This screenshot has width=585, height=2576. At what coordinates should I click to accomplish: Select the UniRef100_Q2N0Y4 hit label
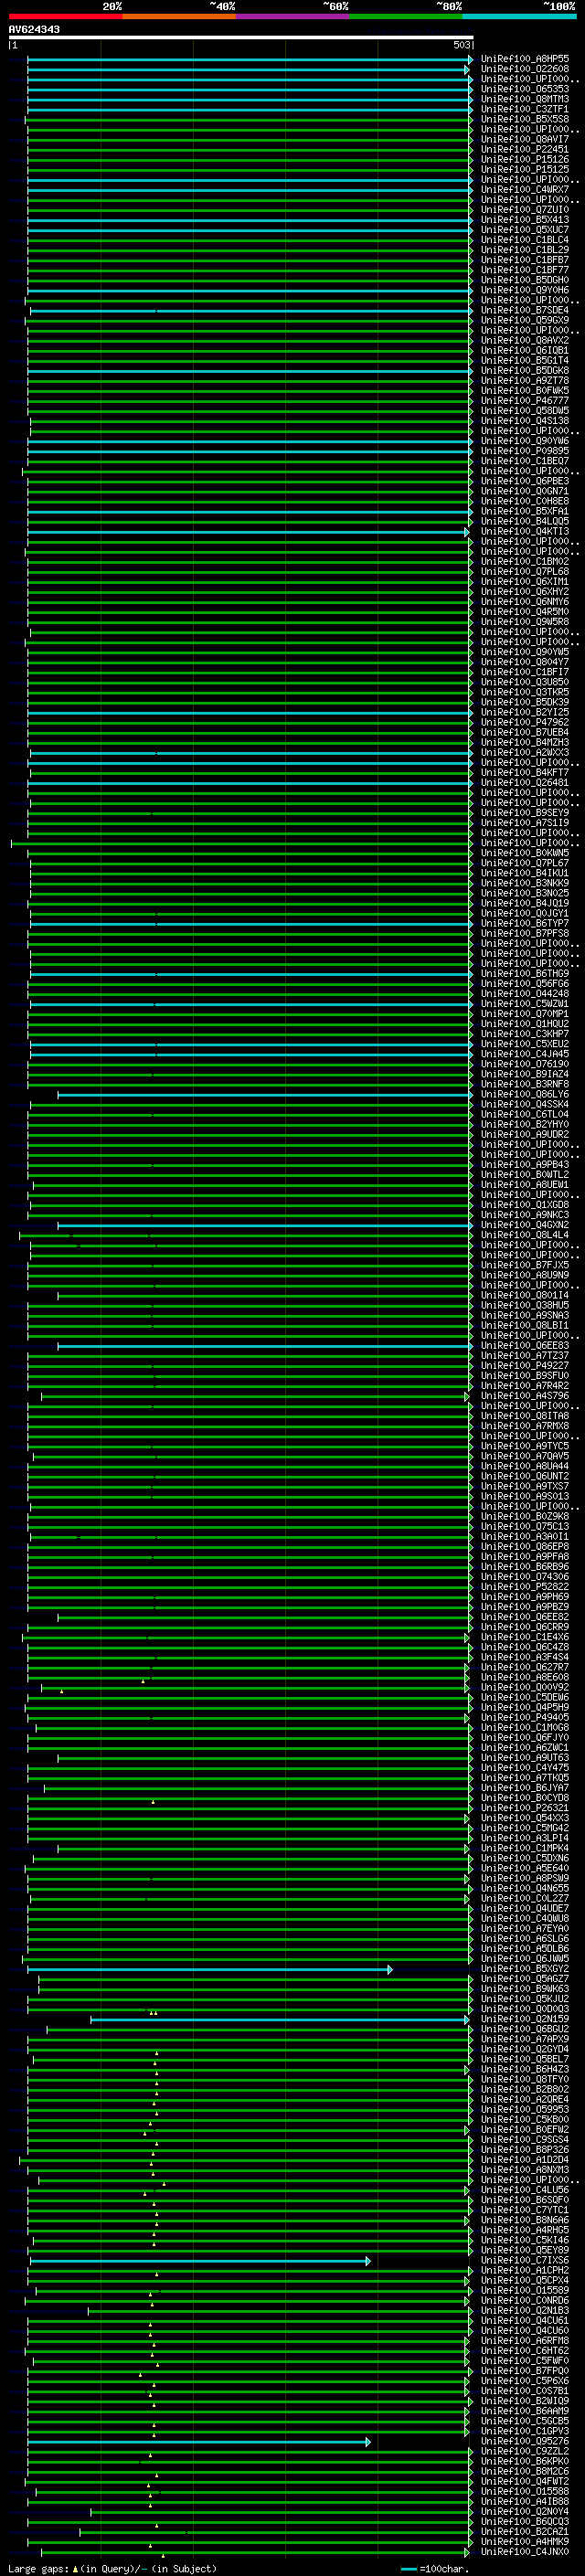coord(525,2511)
